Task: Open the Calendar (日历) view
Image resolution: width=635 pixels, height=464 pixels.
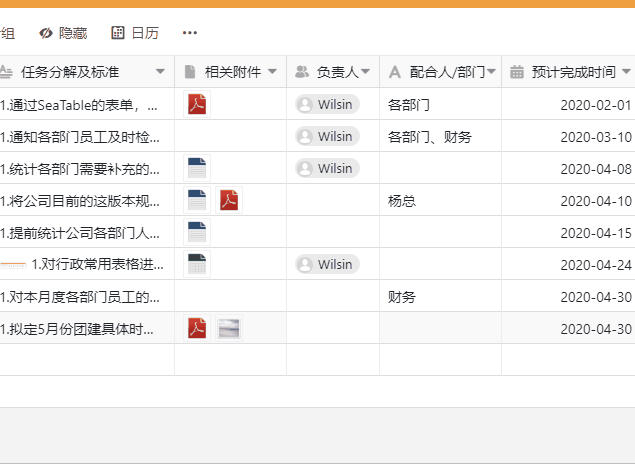Action: point(135,33)
